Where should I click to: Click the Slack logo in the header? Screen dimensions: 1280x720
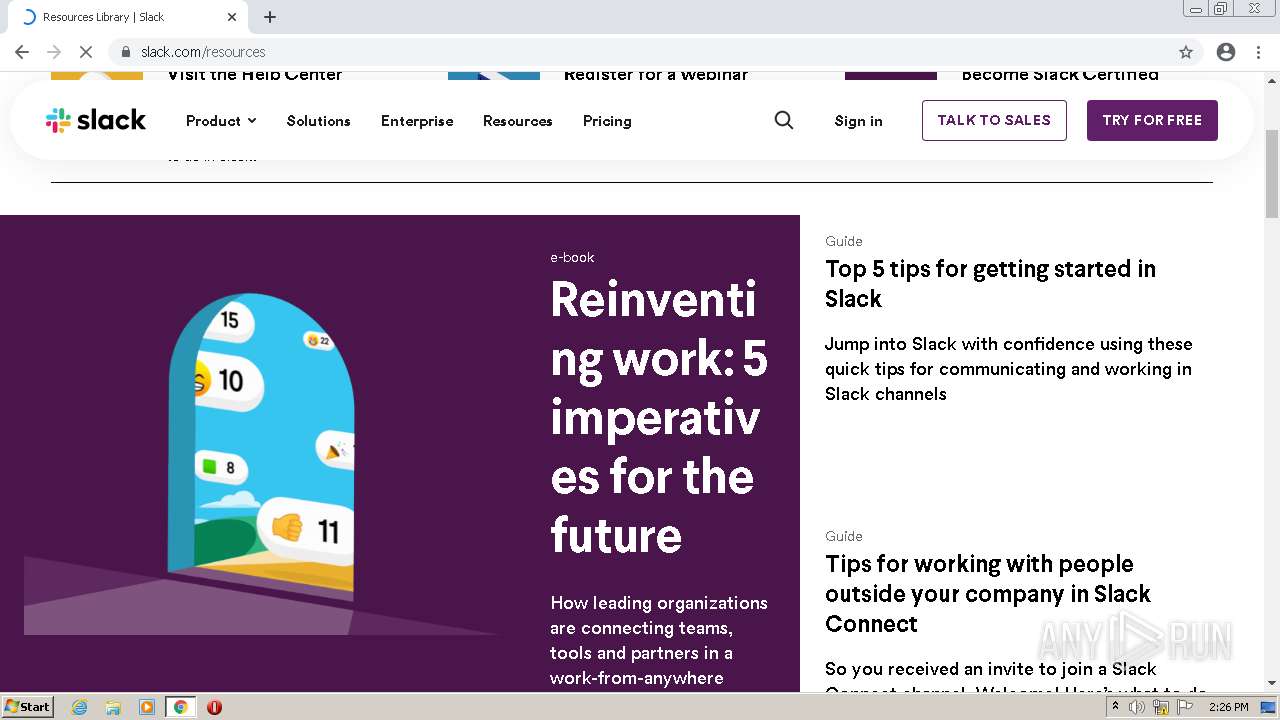tap(96, 121)
